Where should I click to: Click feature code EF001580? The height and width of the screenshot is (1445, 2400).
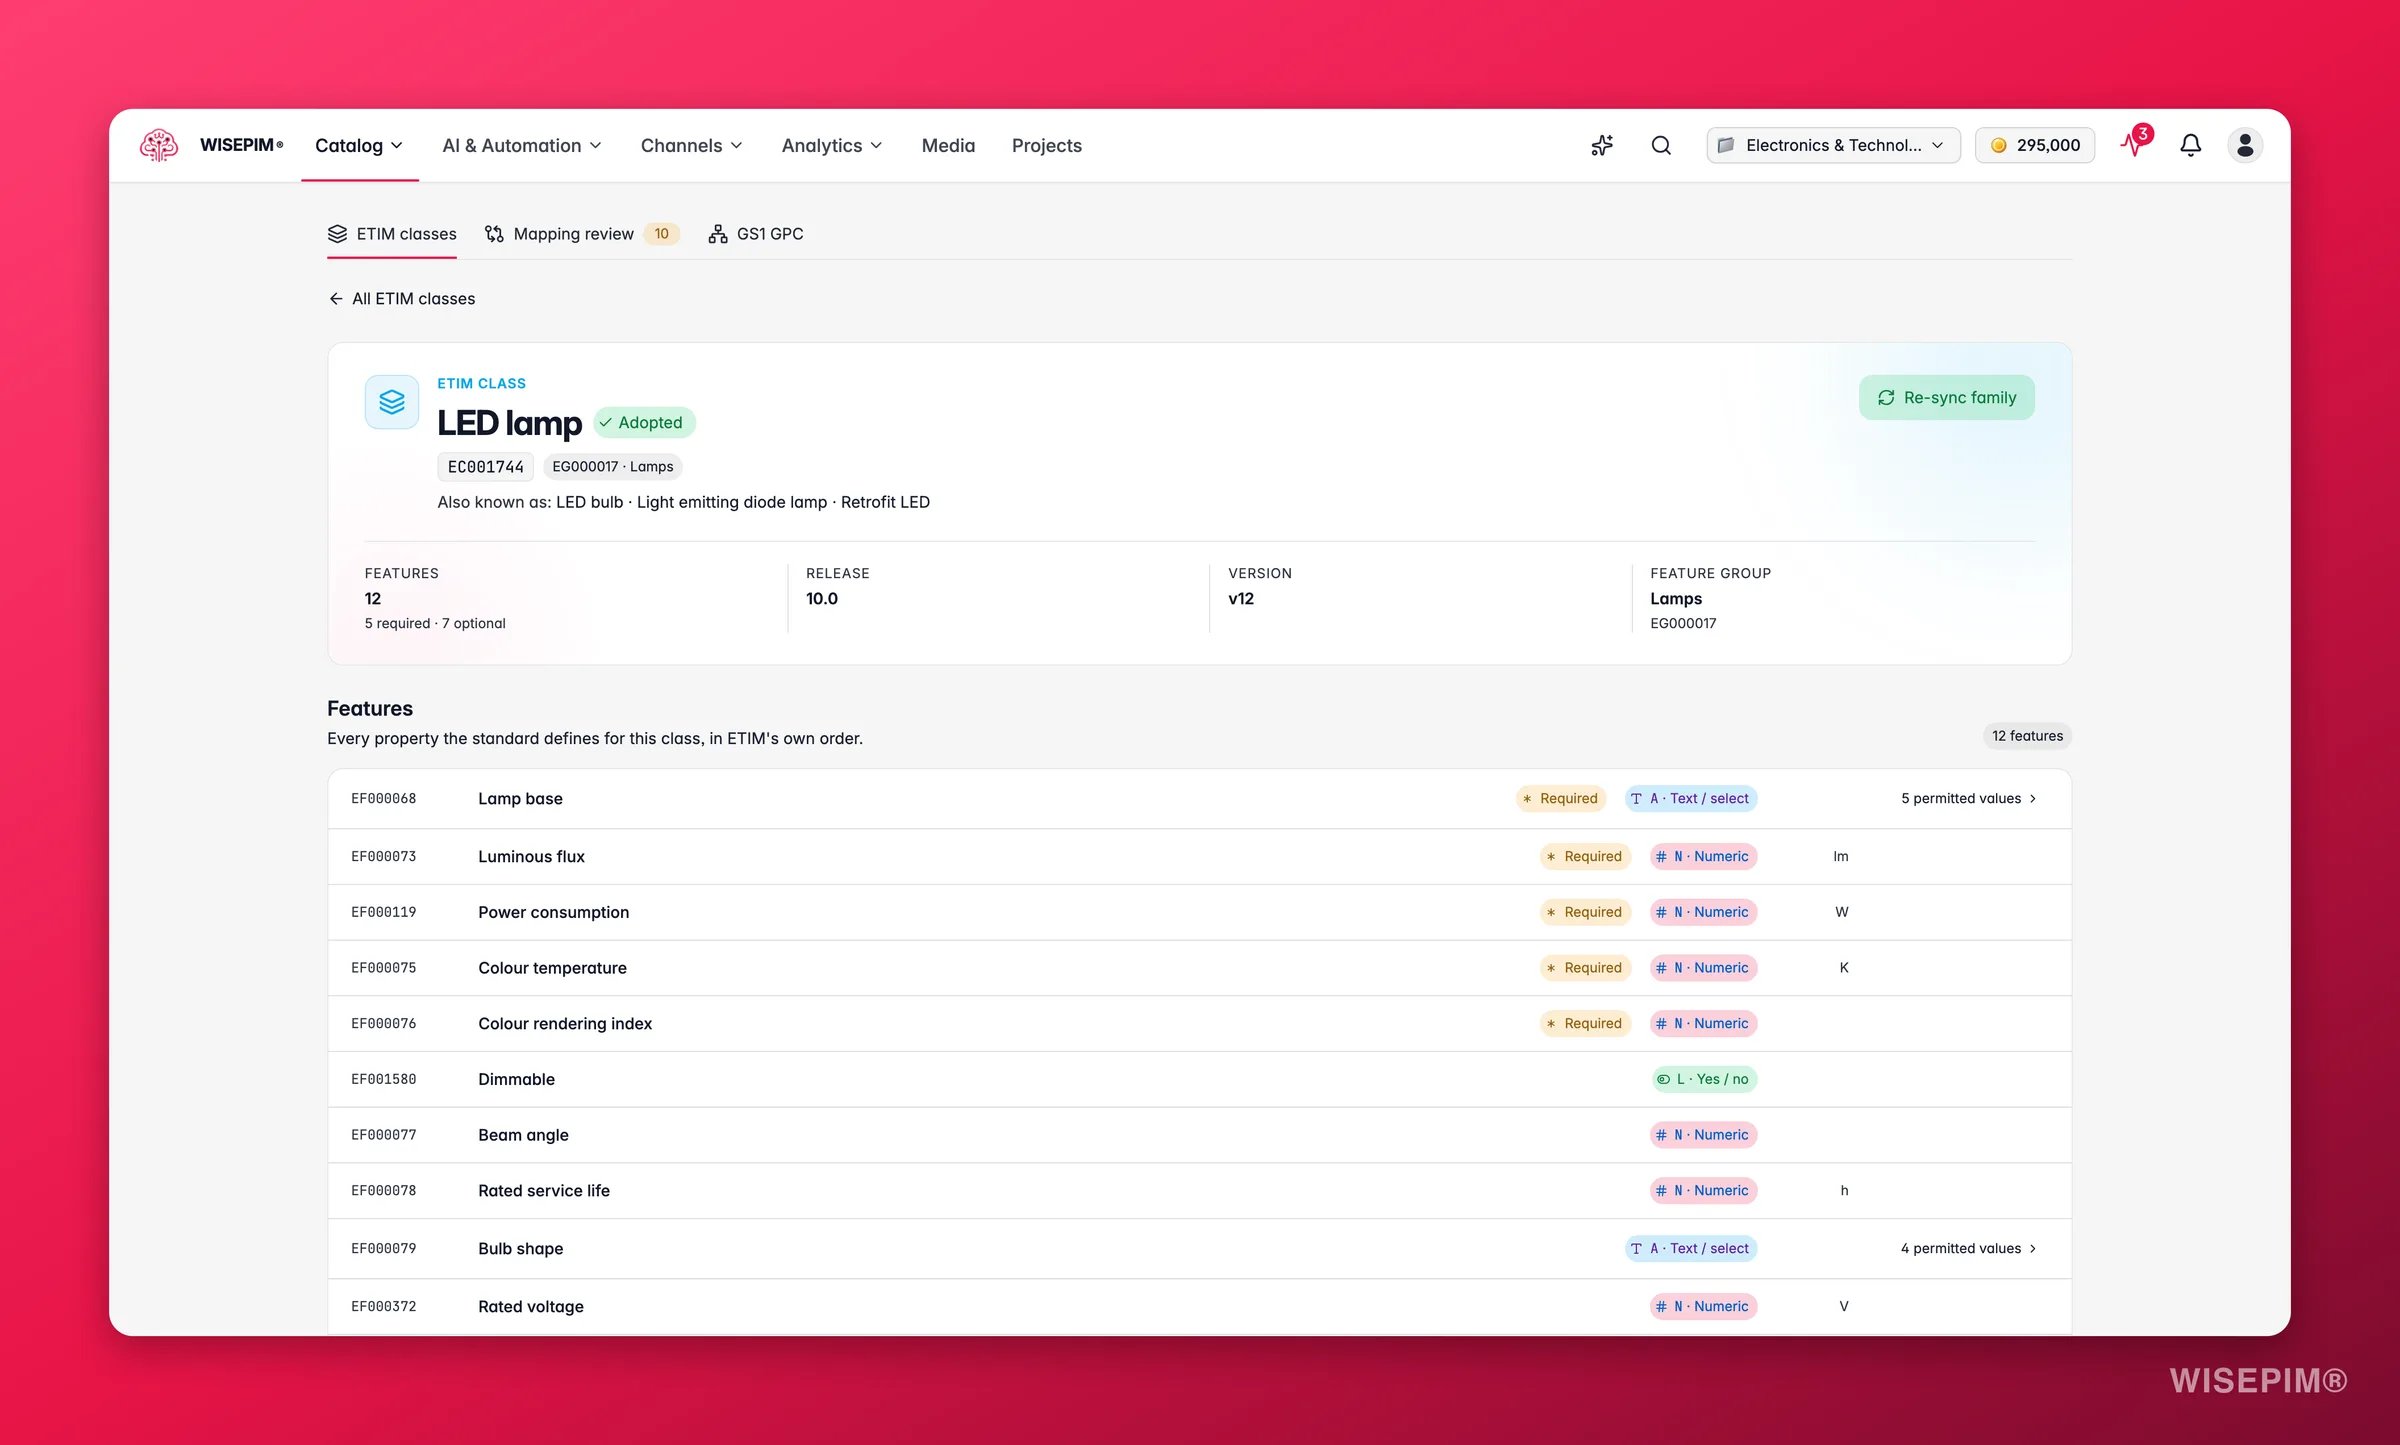(384, 1079)
